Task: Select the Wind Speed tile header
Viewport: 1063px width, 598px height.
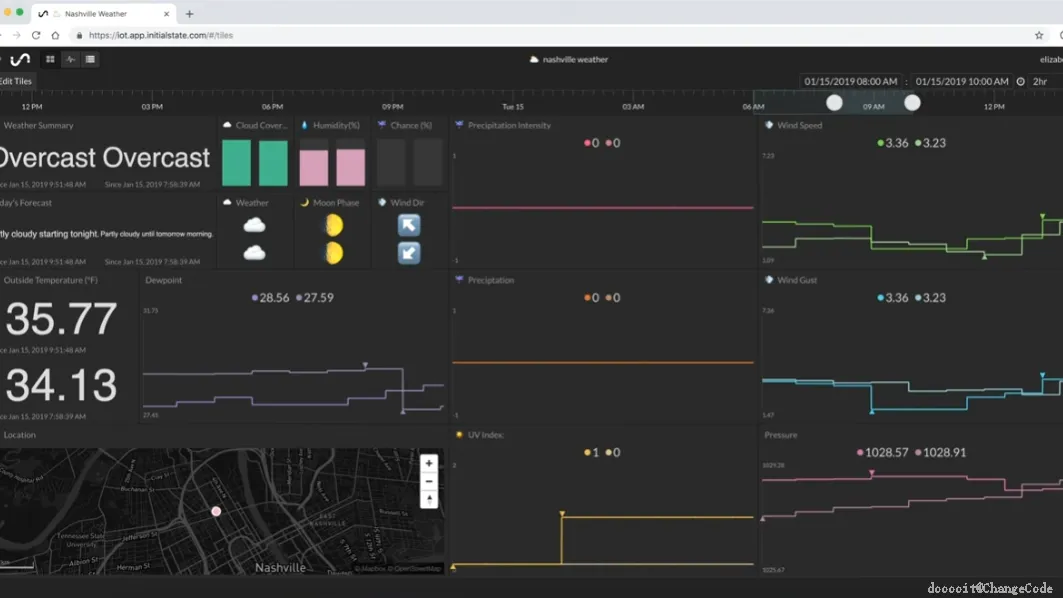Action: pos(799,125)
